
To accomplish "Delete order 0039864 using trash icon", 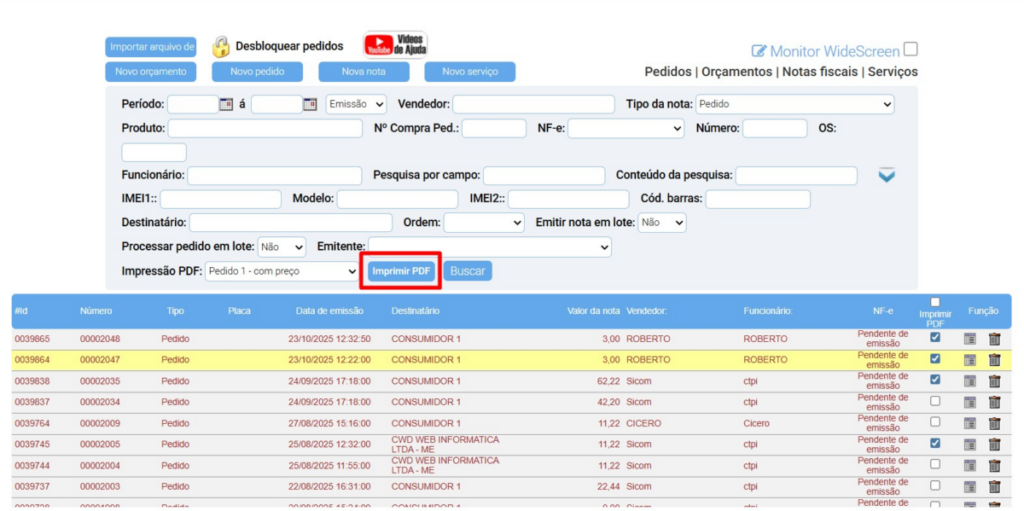I will coord(994,360).
